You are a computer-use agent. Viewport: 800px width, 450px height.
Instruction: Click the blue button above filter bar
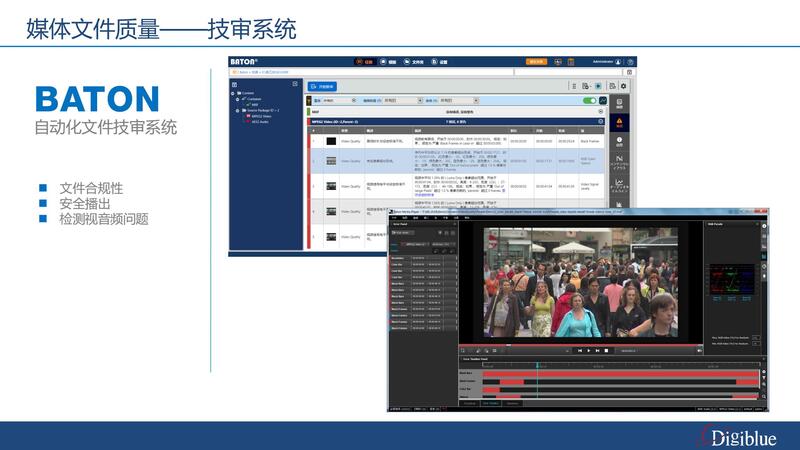322,87
